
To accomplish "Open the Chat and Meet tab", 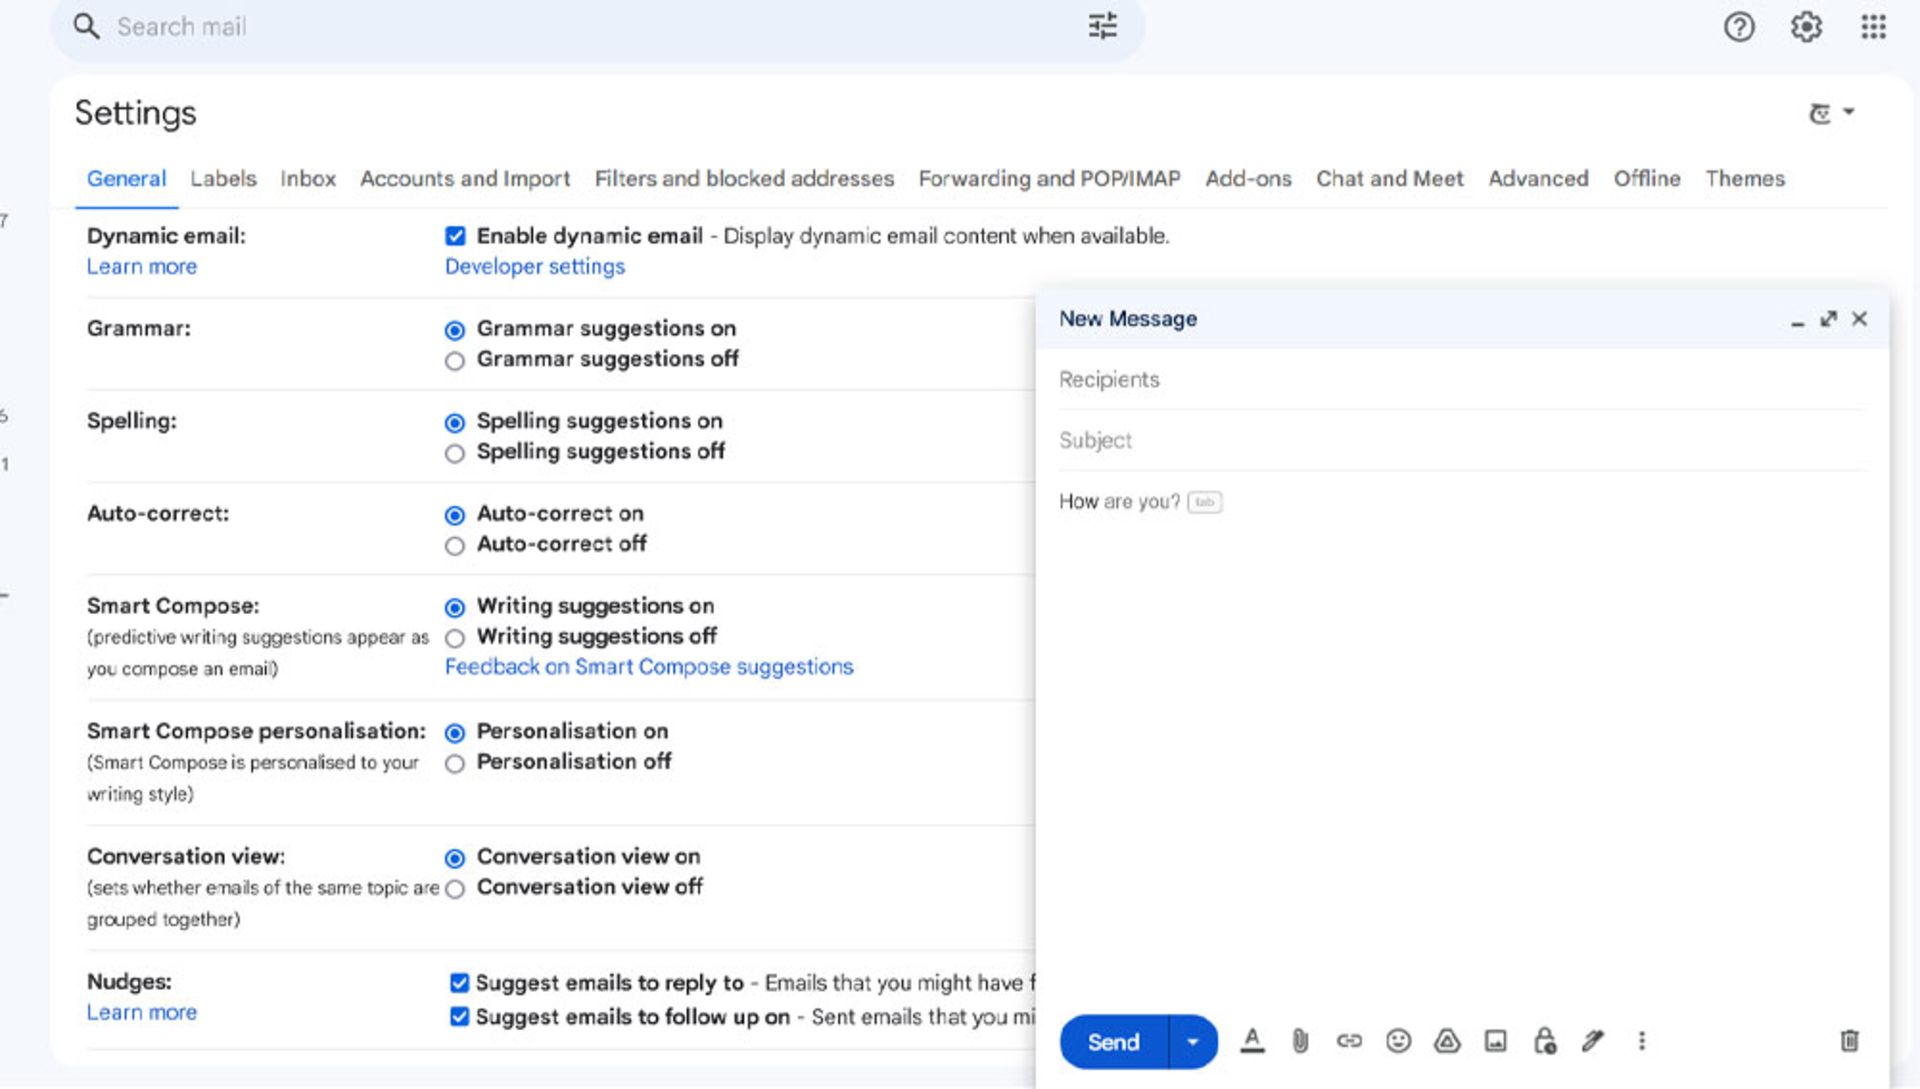I will (x=1389, y=179).
